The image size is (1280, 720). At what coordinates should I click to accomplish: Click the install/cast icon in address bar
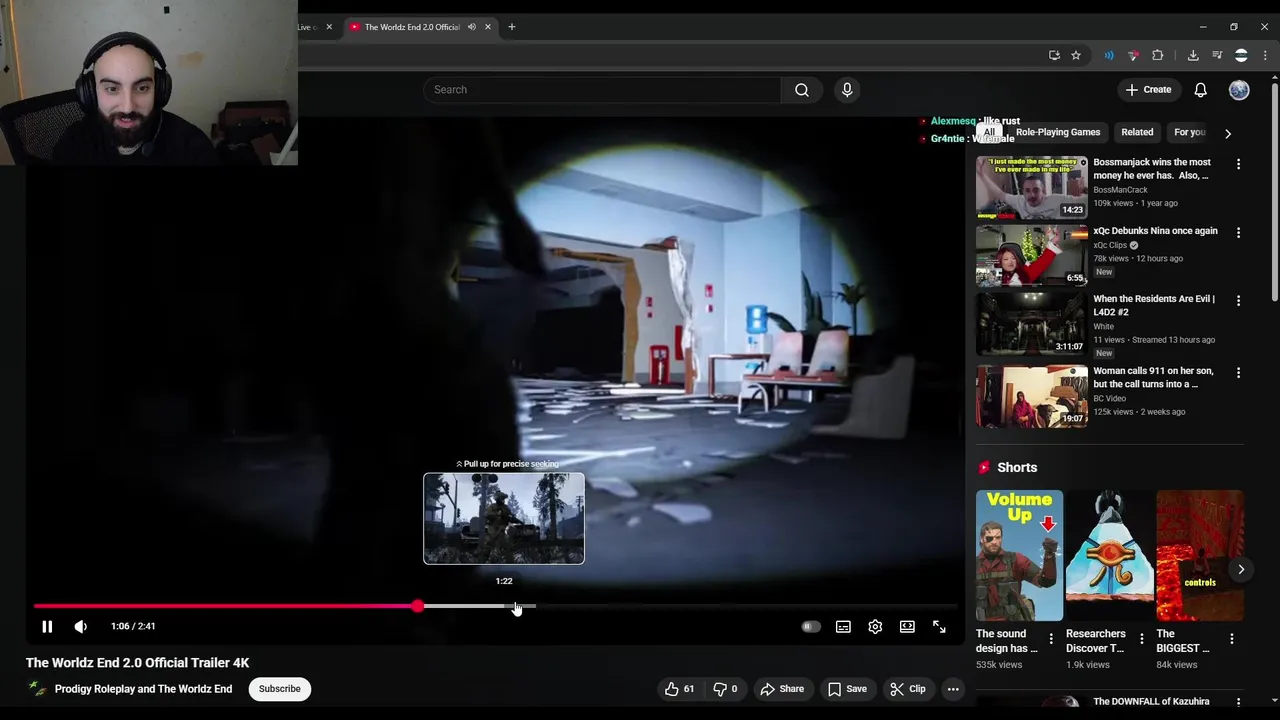pos(1054,55)
